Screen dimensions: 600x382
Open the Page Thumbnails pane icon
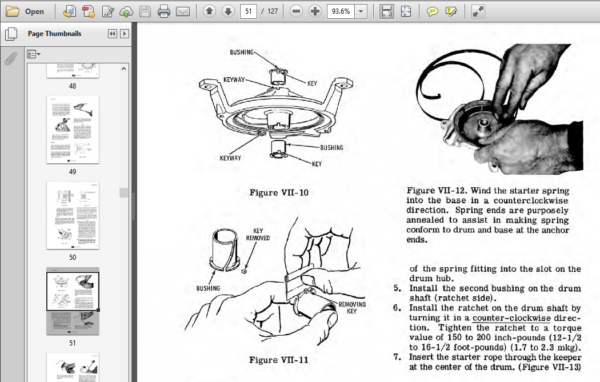point(11,34)
